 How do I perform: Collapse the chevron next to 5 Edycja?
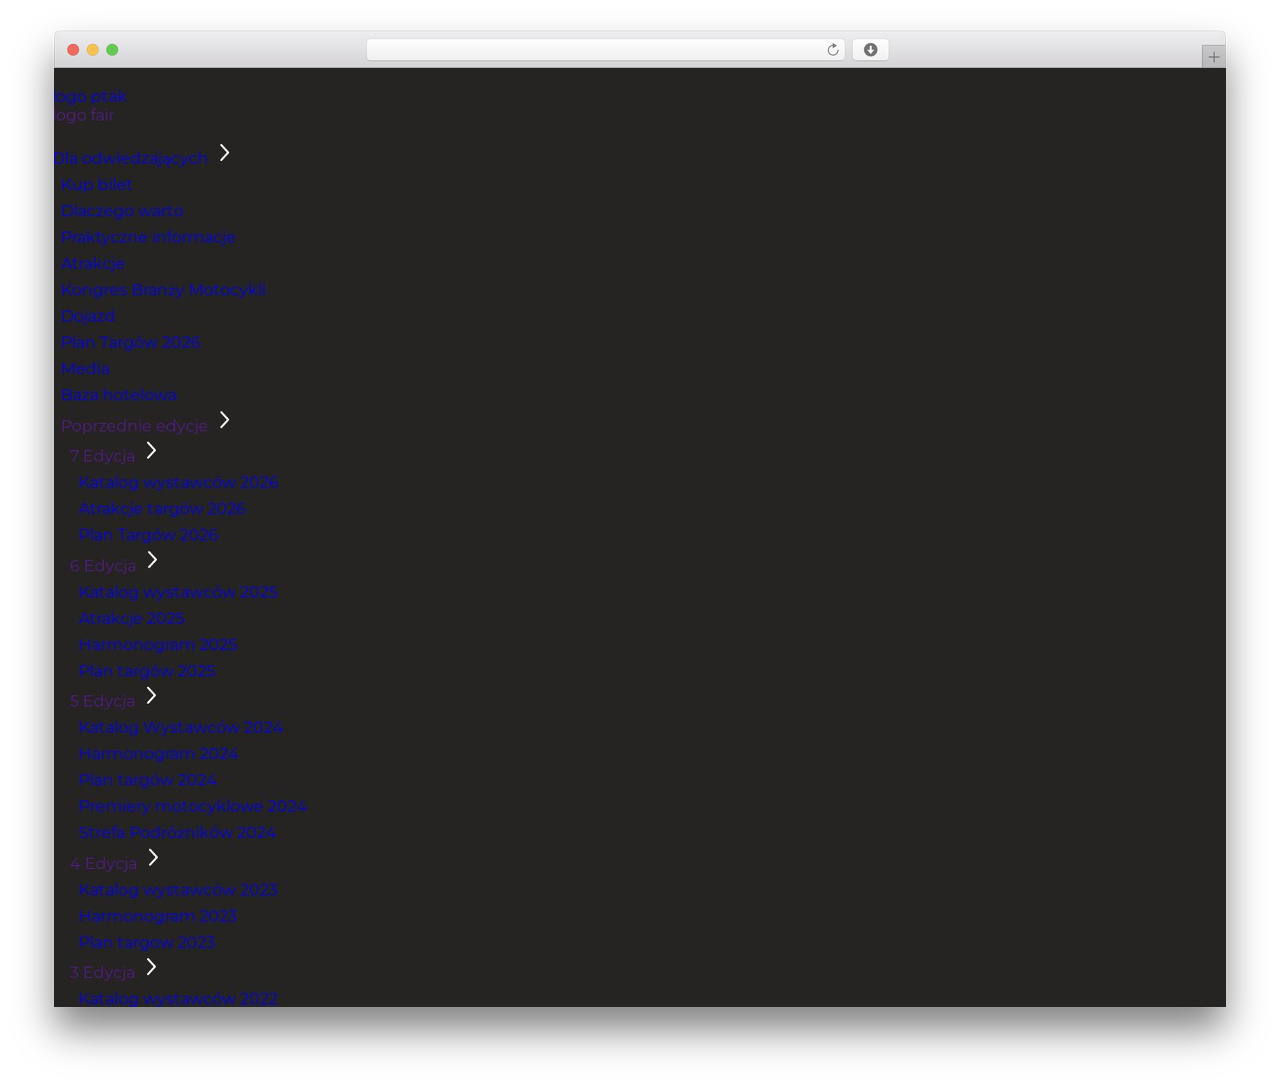coord(151,695)
